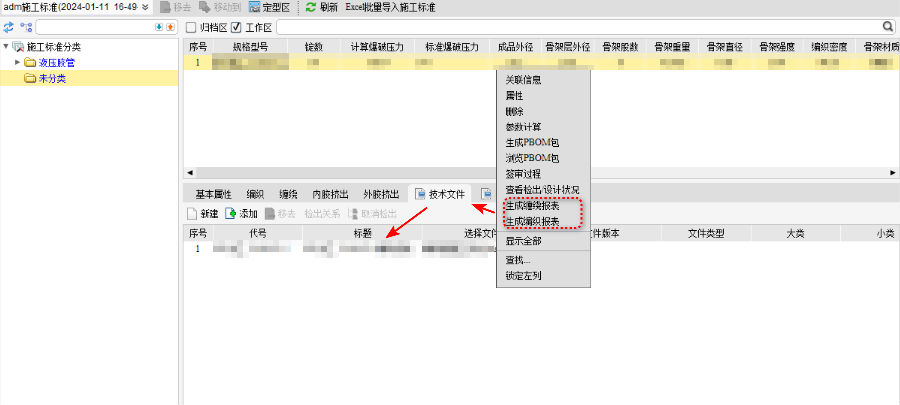Click the 定型区 toolbar icon
This screenshot has width=900, height=405.
point(255,7)
